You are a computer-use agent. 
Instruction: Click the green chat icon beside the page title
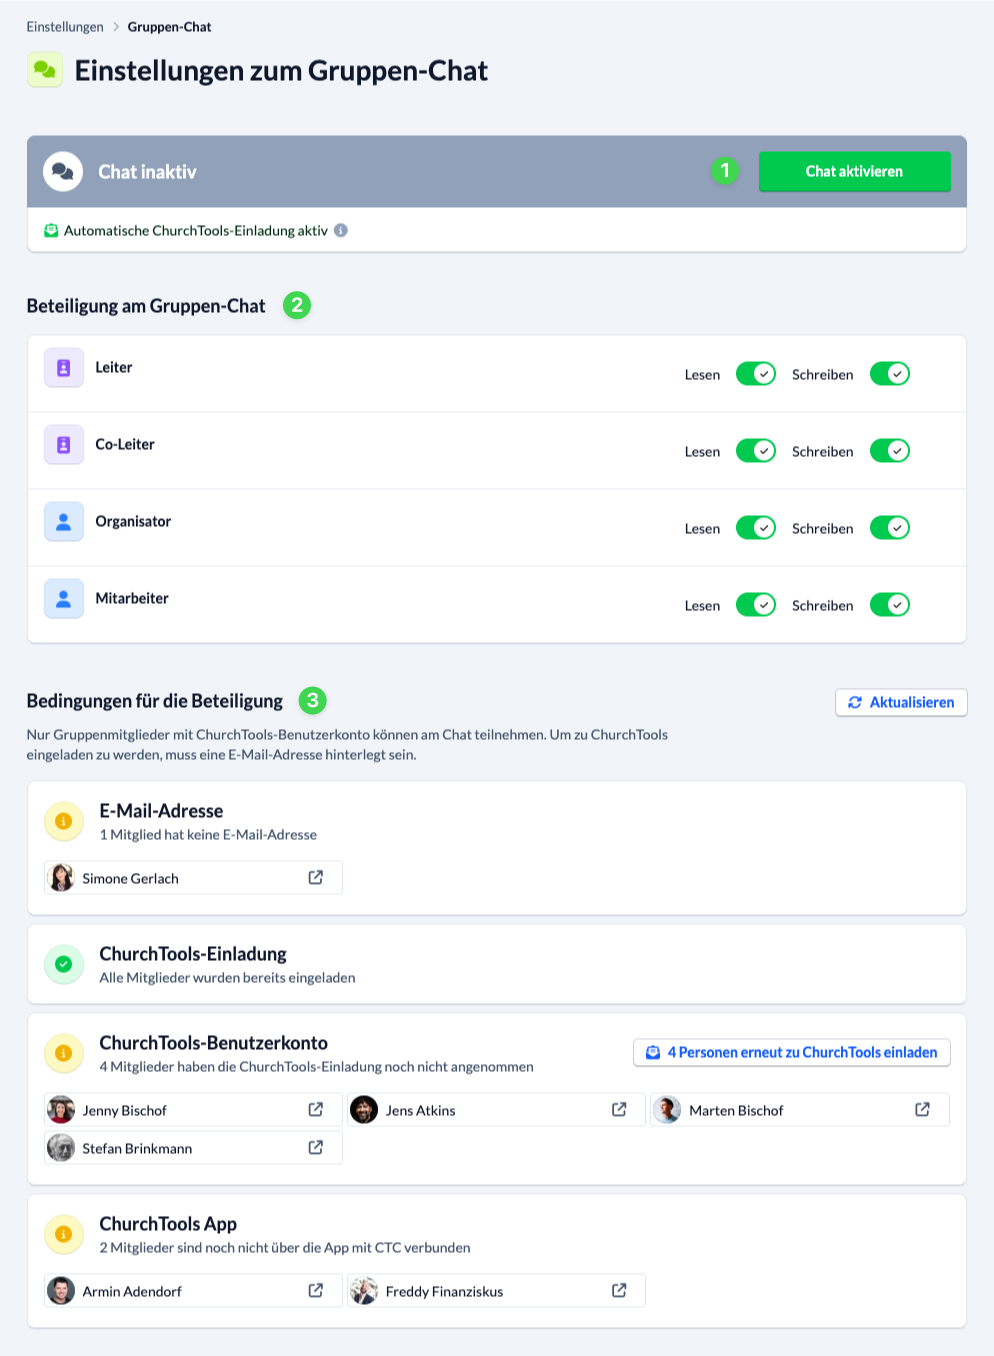pyautogui.click(x=44, y=69)
